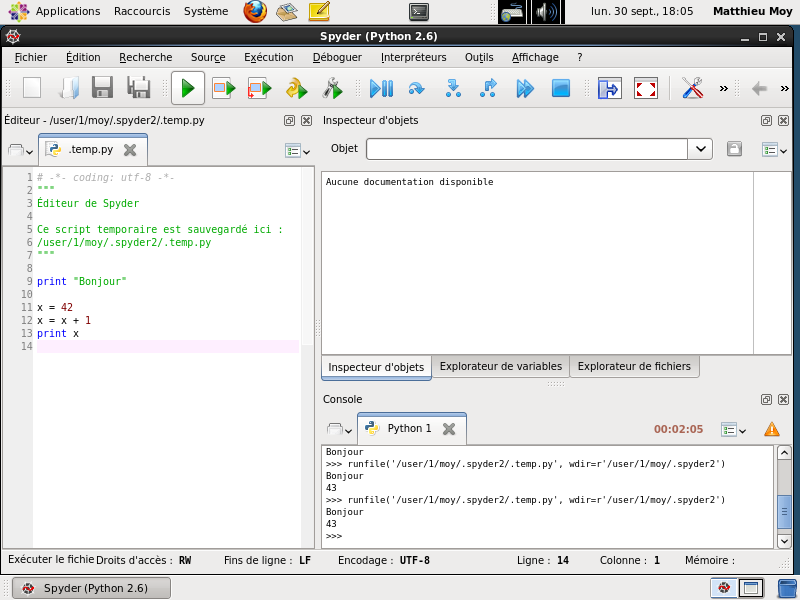The width and height of the screenshot is (800, 600).
Task: Save all files with the double-floppy icon
Action: click(138, 88)
